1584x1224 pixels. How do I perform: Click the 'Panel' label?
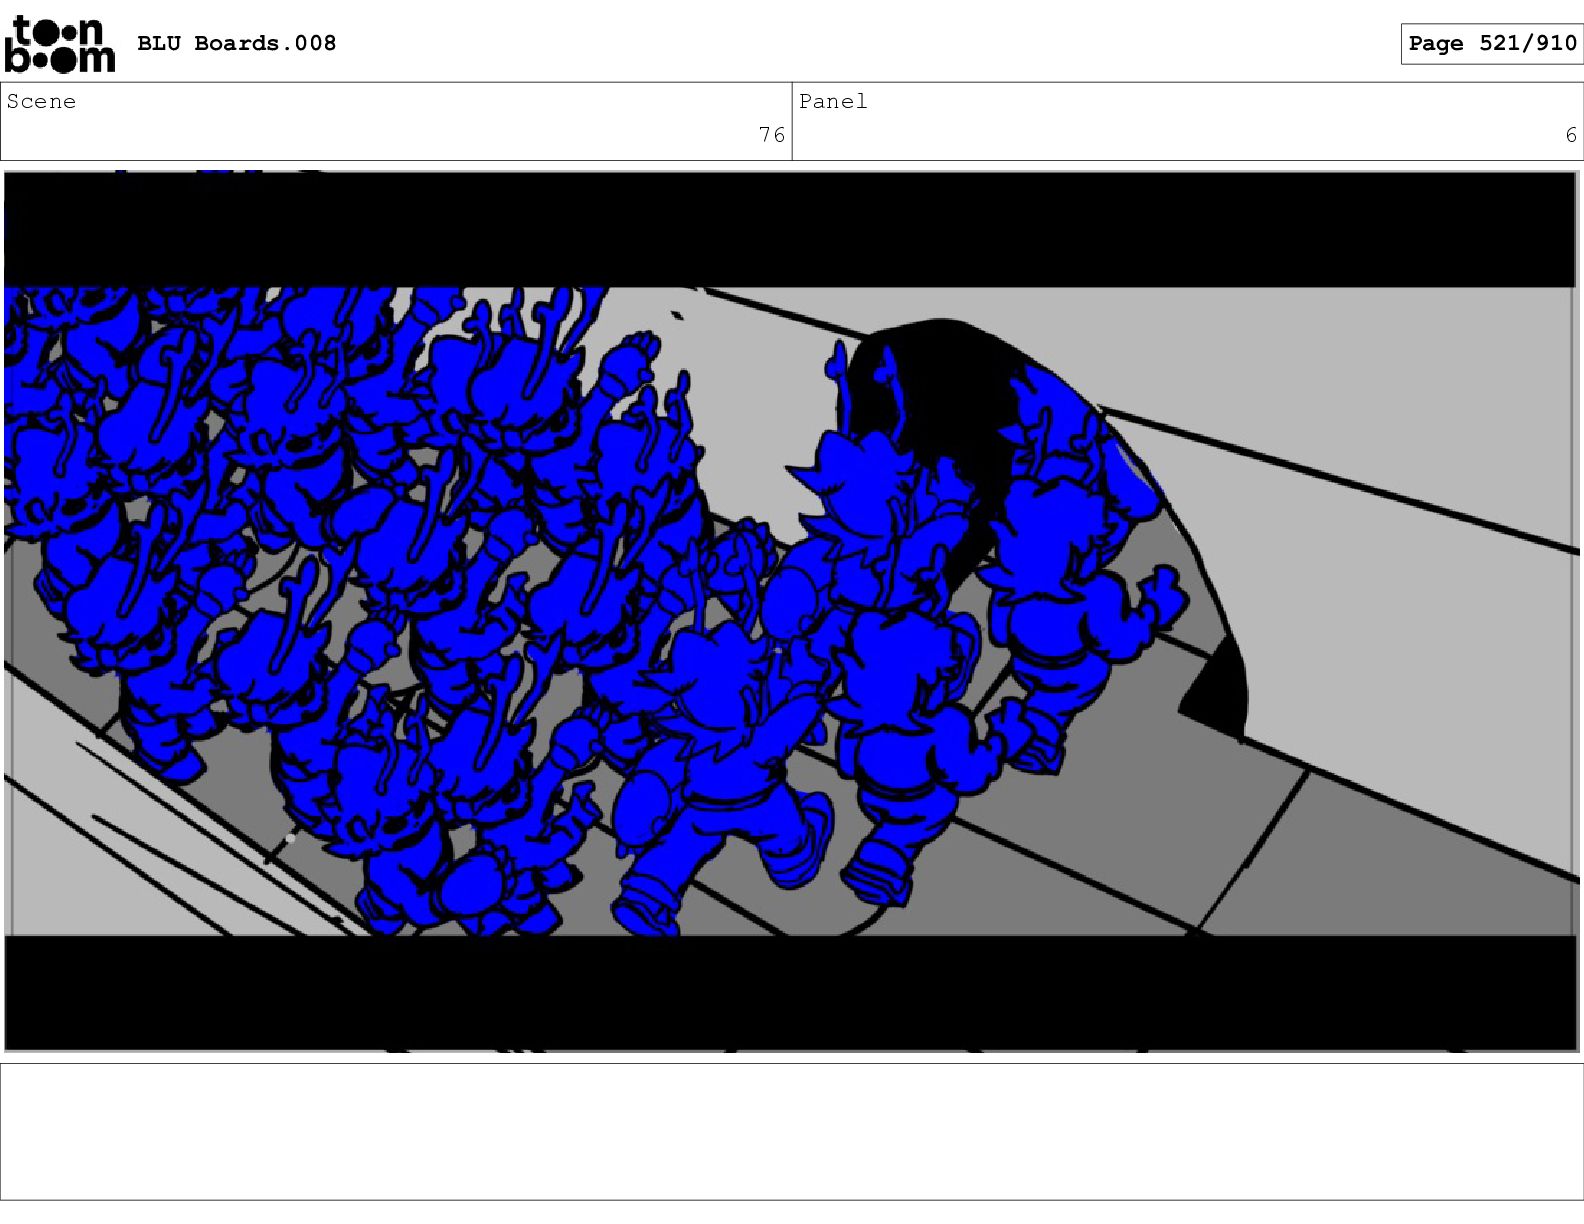click(833, 102)
